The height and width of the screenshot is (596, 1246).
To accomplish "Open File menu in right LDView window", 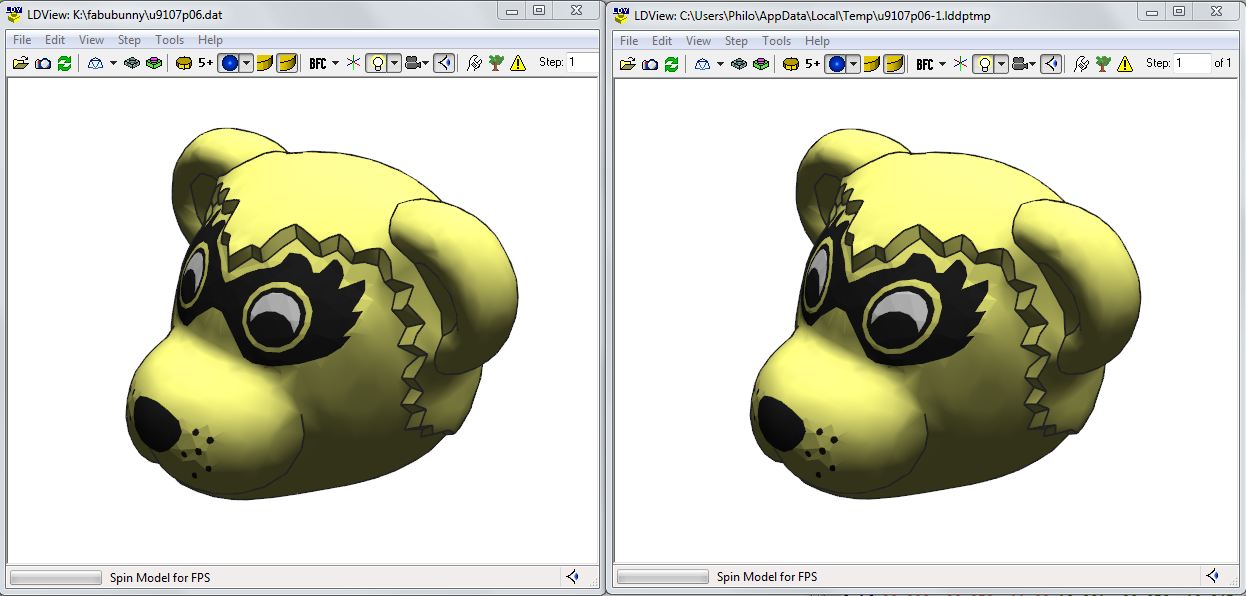I will pos(629,41).
